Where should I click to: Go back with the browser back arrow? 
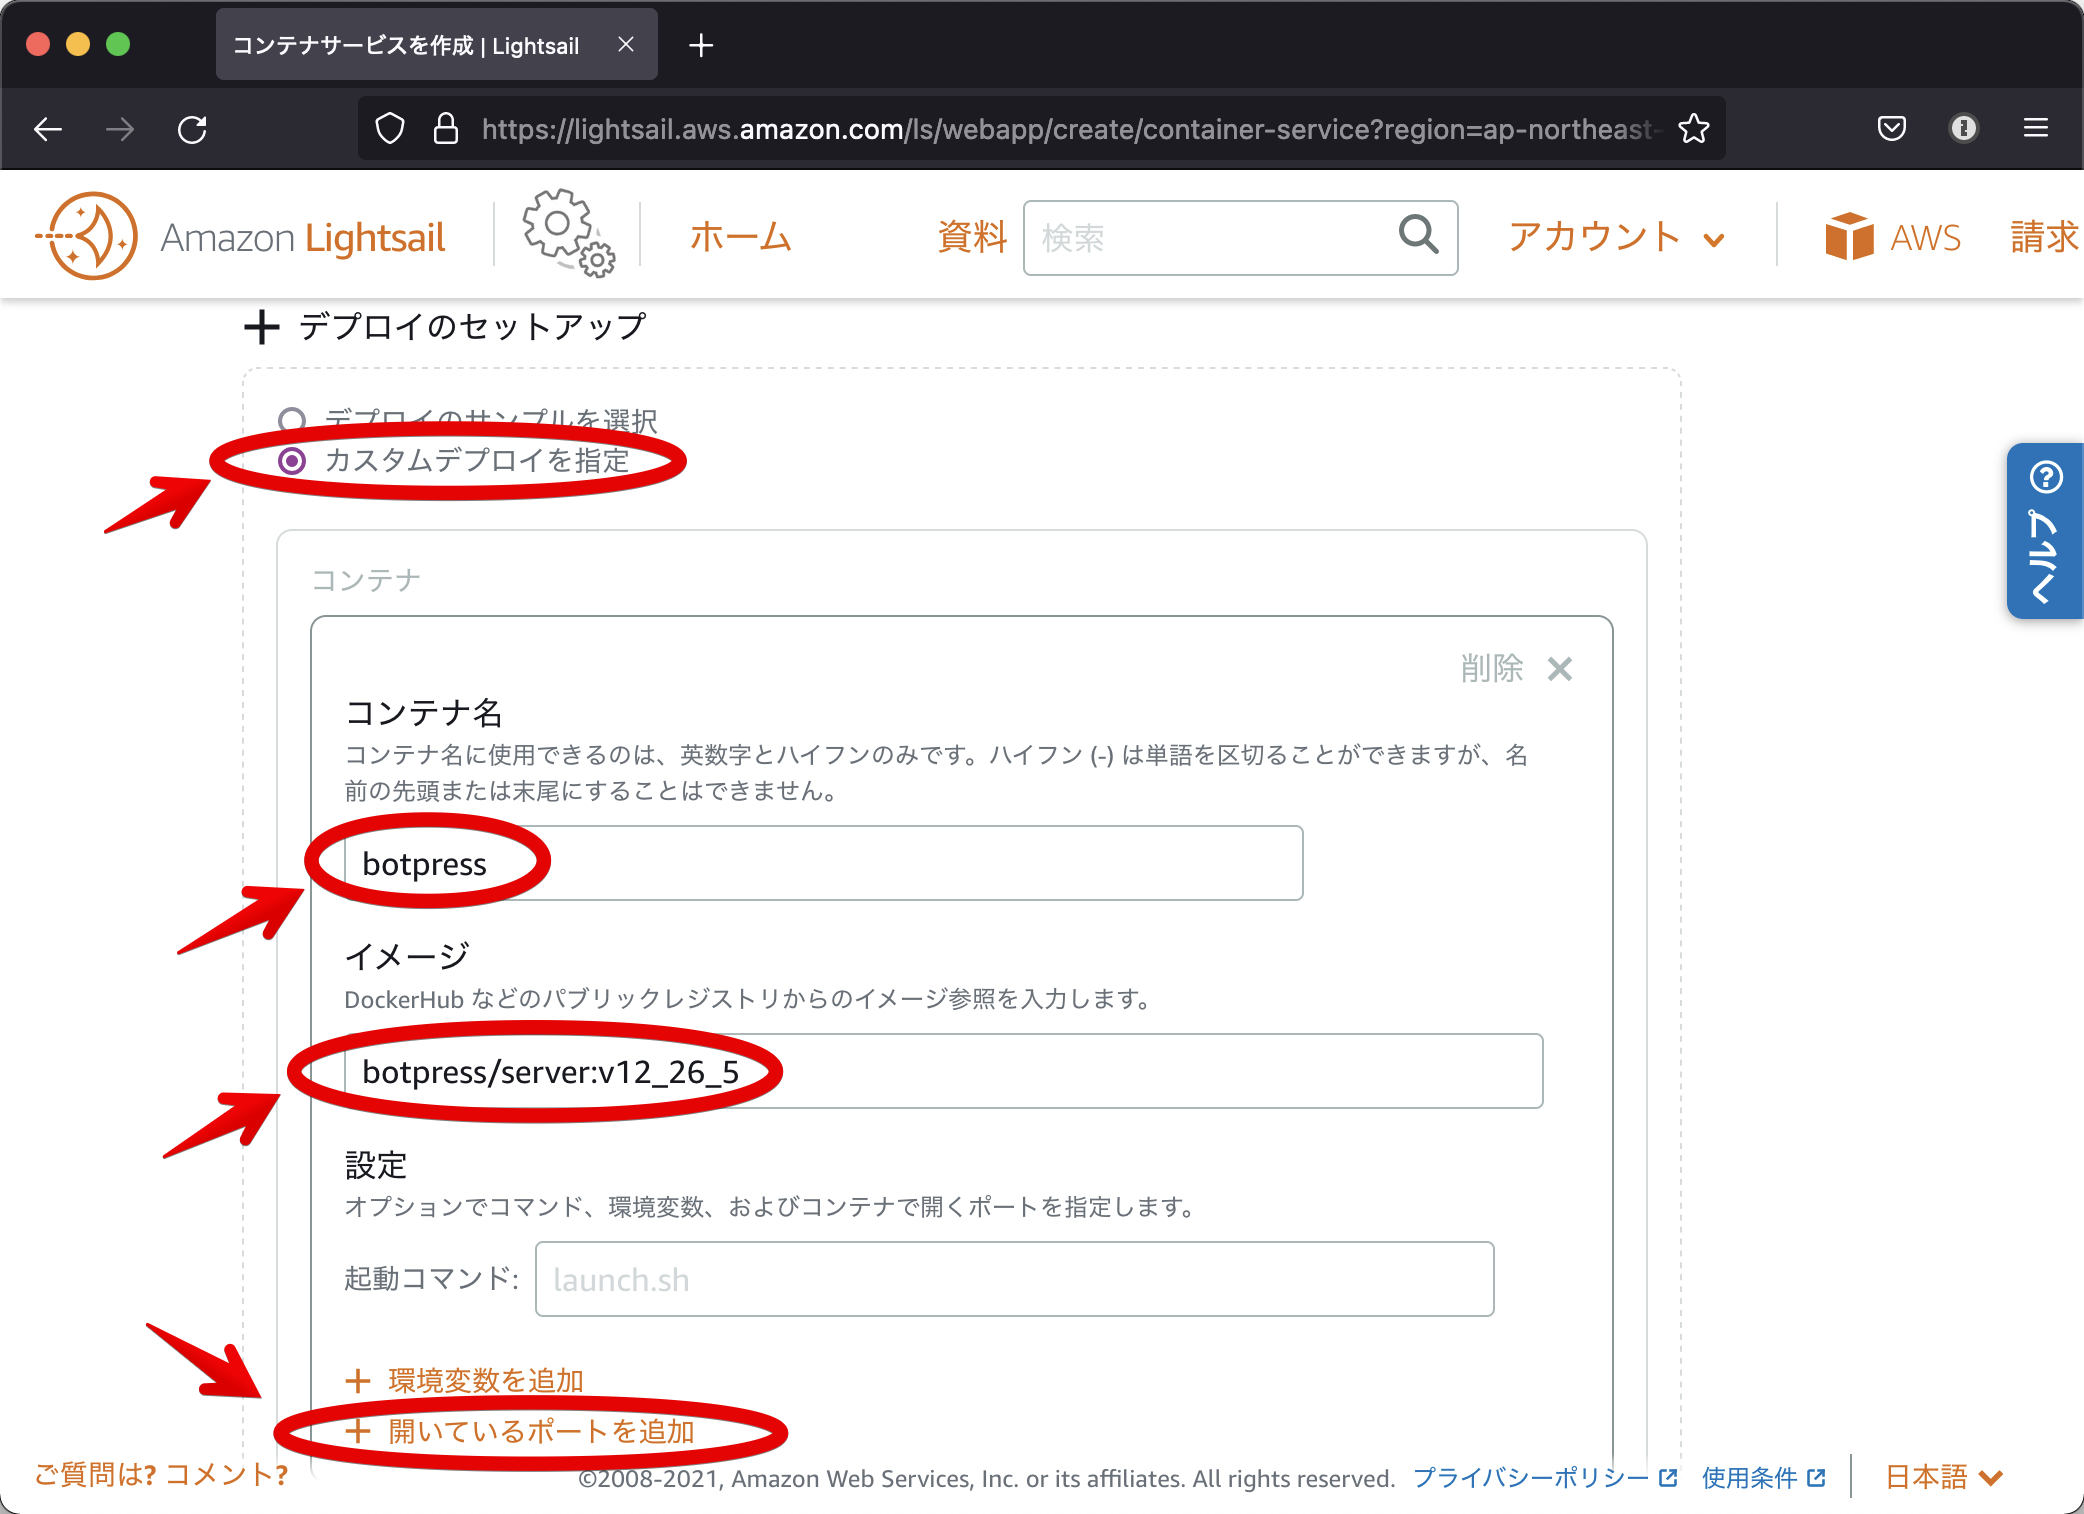tap(47, 129)
